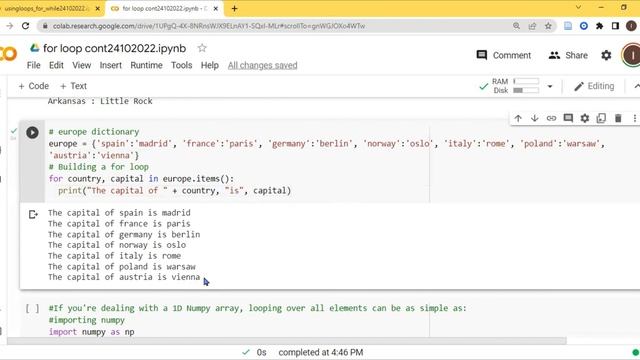Close the for loop cont24102022 tab
Screen dimensions: 640x360
[x=216, y=9]
